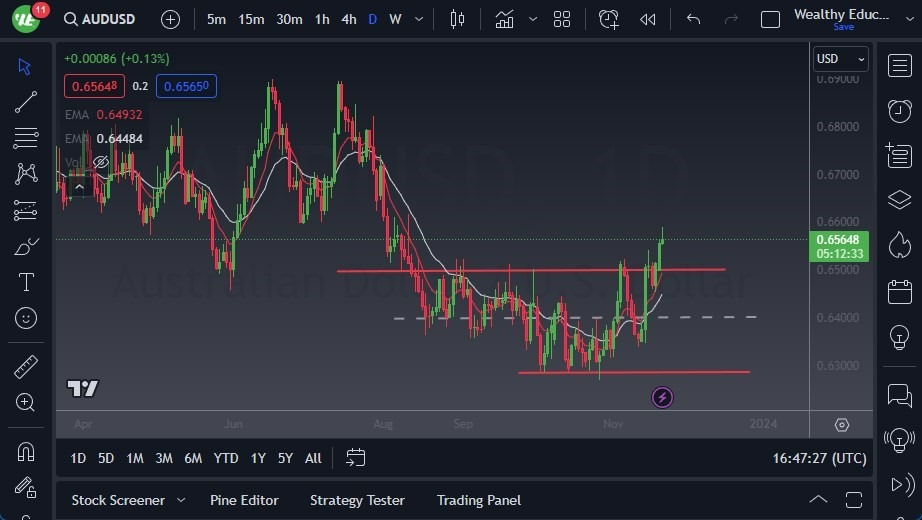
Task: Open the Stock Screener dropdown arrow
Action: [x=181, y=500]
